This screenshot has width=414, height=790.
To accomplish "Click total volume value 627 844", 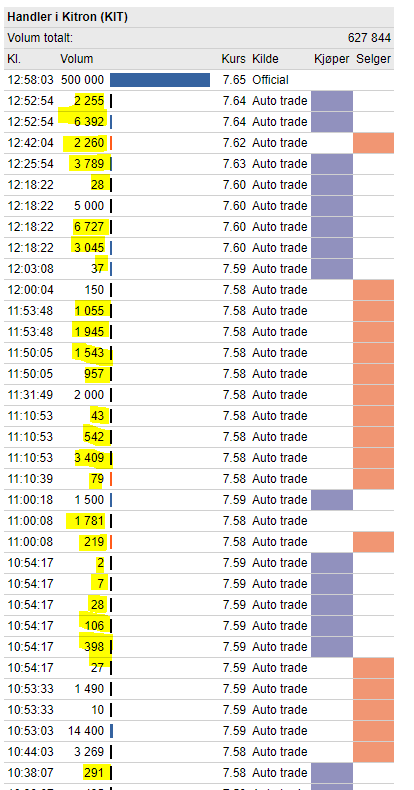I will click(369, 38).
